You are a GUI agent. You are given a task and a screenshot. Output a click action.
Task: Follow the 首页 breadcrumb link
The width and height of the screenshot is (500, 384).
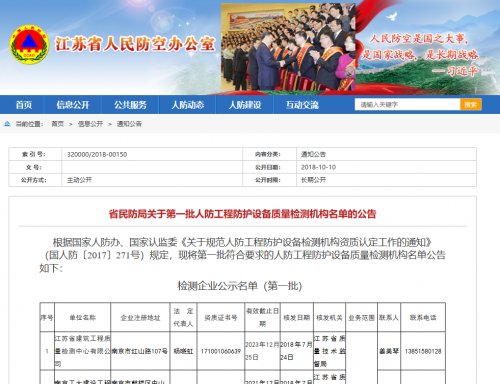(57, 124)
